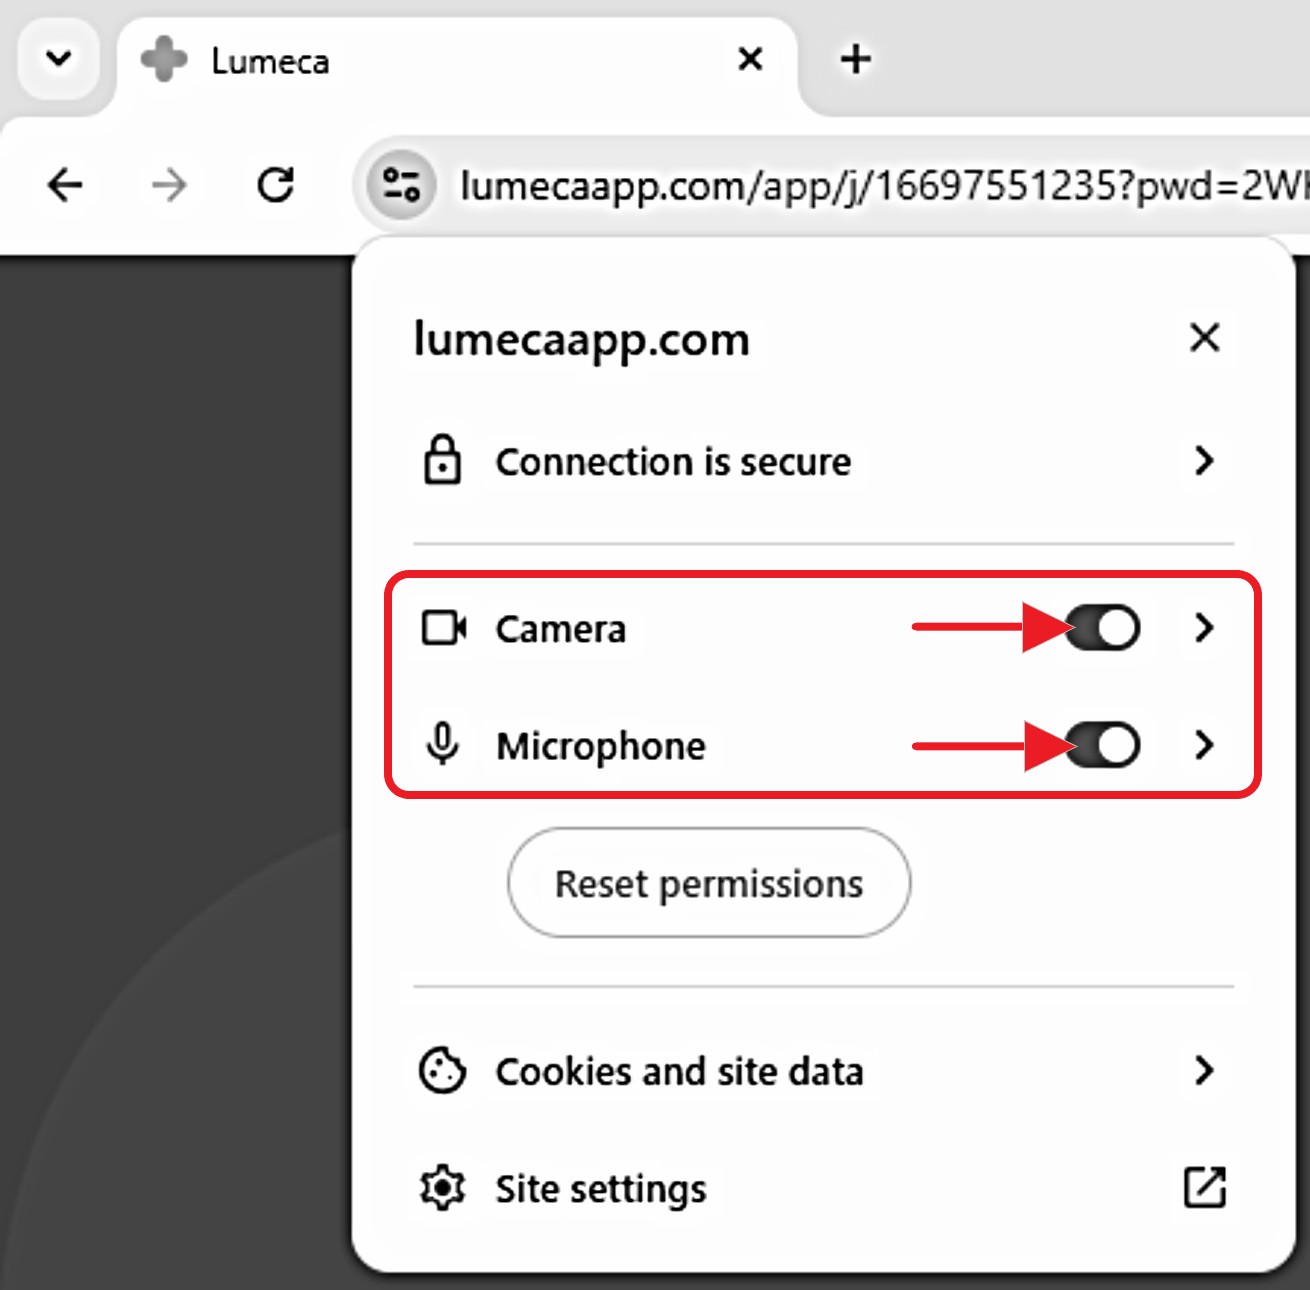The width and height of the screenshot is (1310, 1290).
Task: Click the Reset permissions button
Action: pos(708,883)
